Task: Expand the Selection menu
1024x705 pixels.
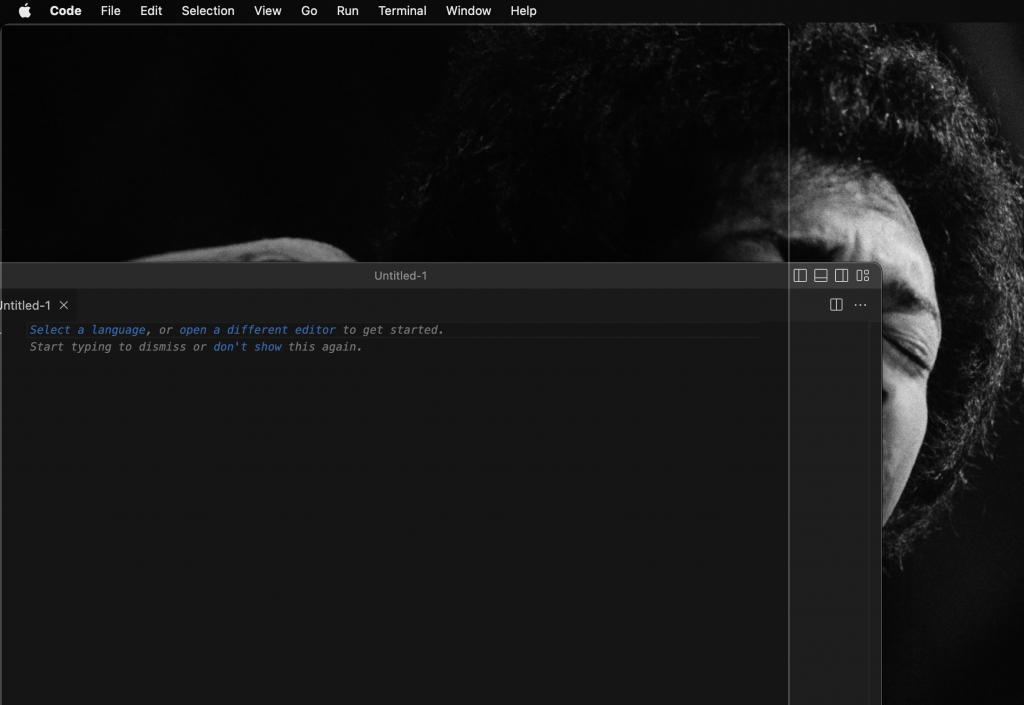Action: coord(208,11)
